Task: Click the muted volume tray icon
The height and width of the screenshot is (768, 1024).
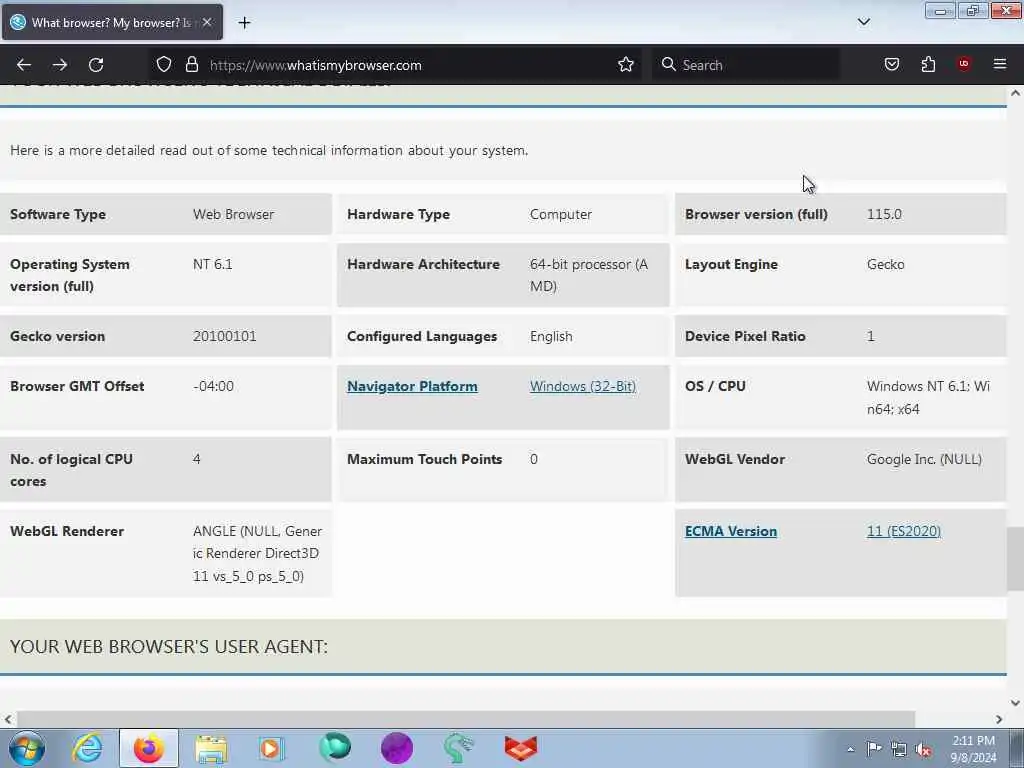Action: pyautogui.click(x=923, y=749)
